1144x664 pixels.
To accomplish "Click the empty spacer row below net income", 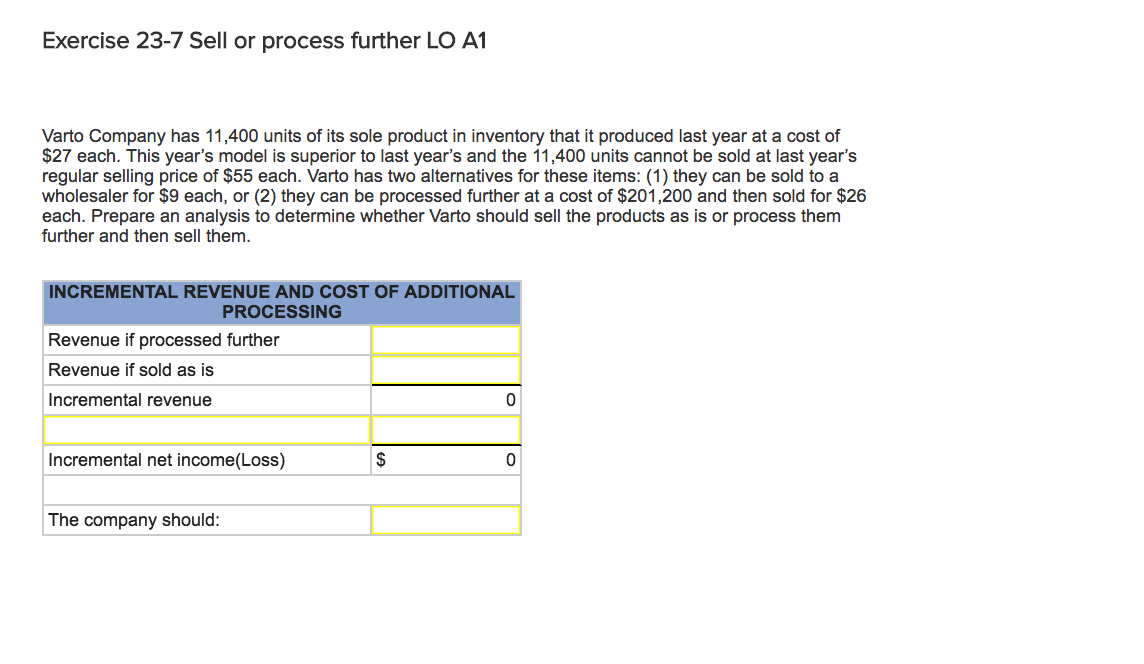I will coord(282,490).
